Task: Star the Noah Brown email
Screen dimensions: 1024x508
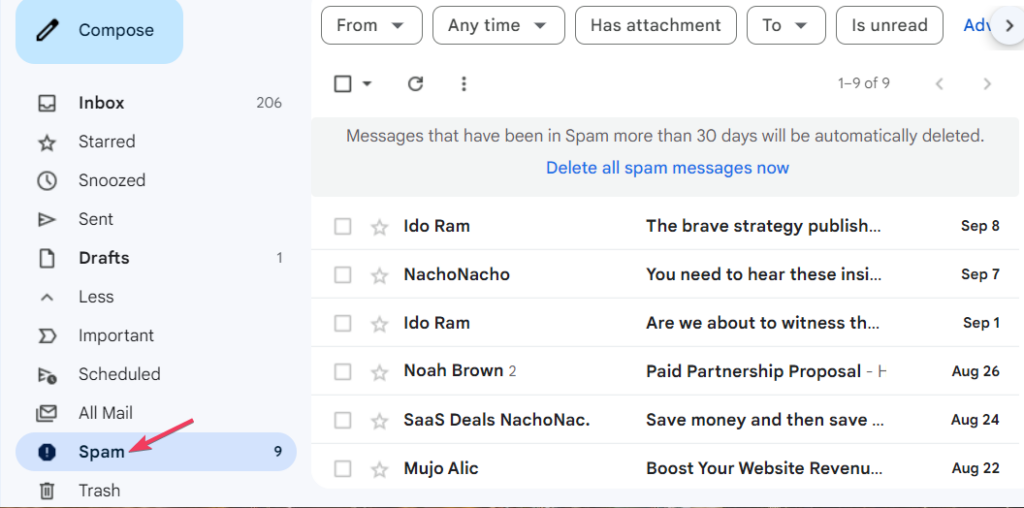Action: pyautogui.click(x=379, y=372)
